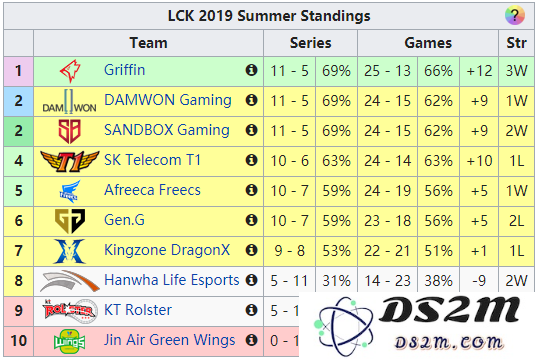The height and width of the screenshot is (360, 537).
Task: Click the info icon for SK Telecom T1
Action: (251, 160)
